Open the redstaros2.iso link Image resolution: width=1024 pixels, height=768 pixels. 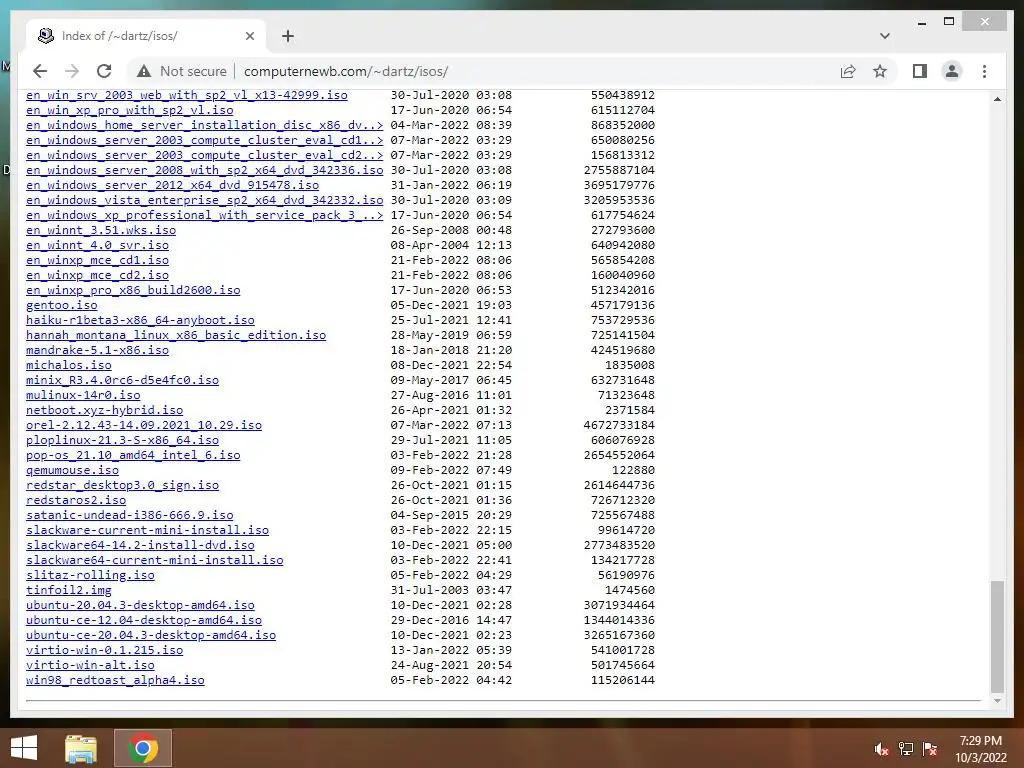(76, 501)
